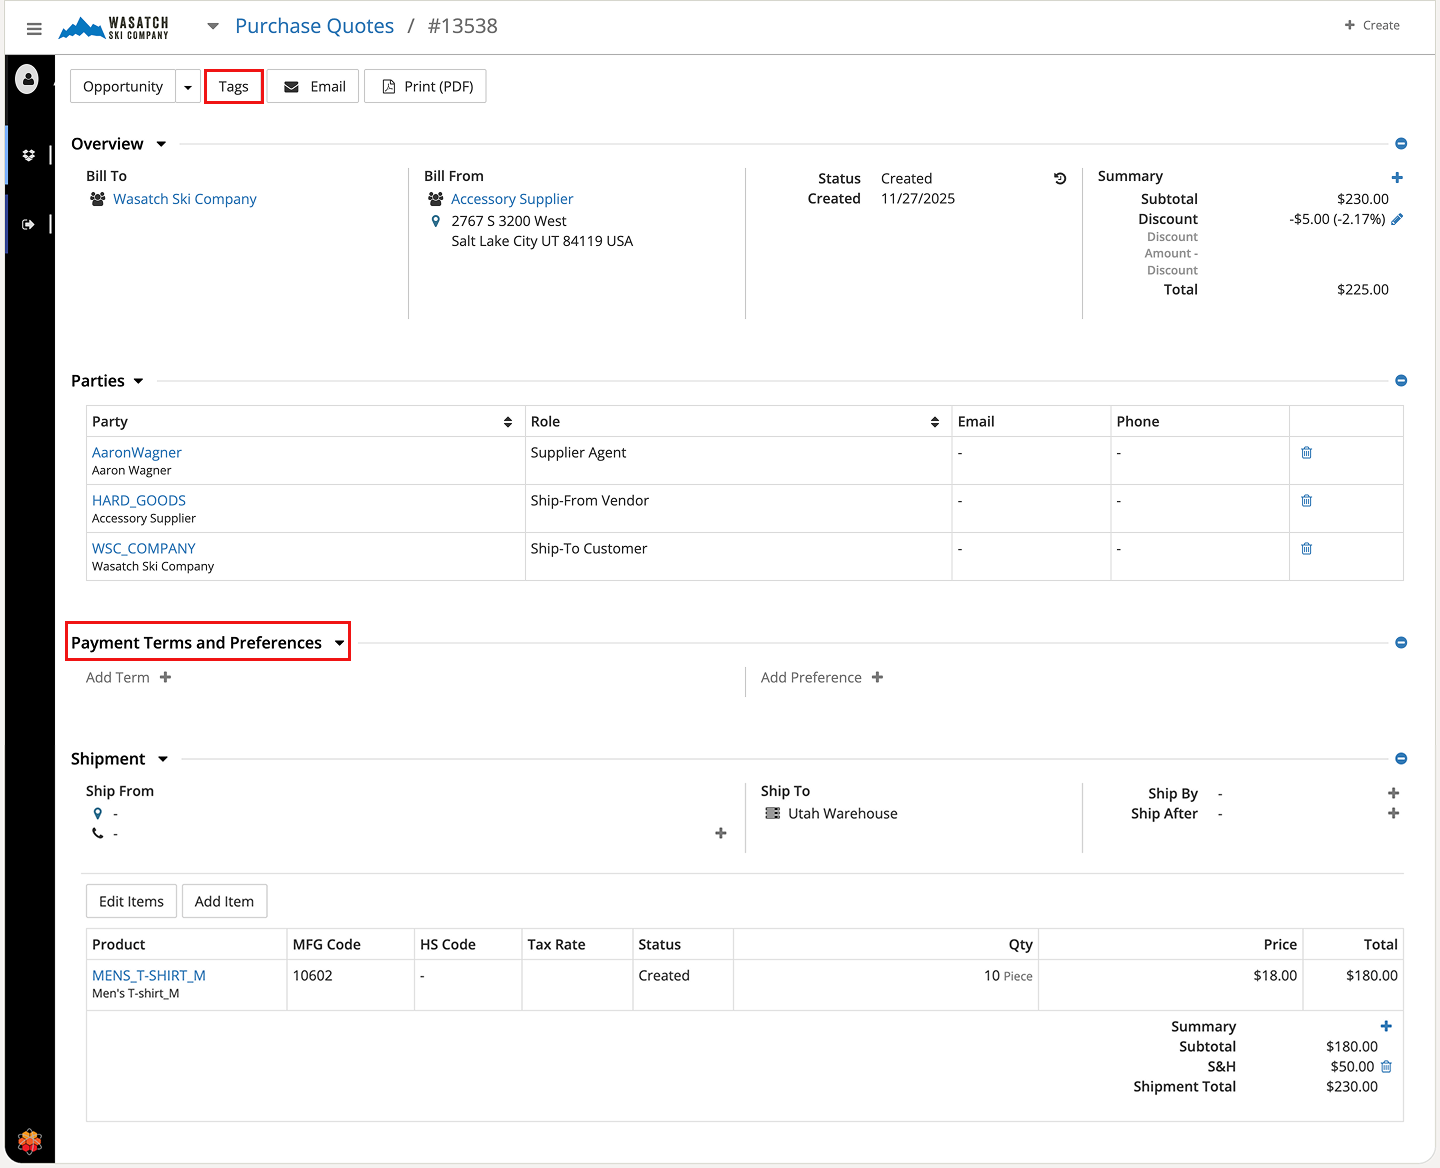
Task: Remove HARD_GOODS party with trash icon
Action: click(x=1306, y=501)
